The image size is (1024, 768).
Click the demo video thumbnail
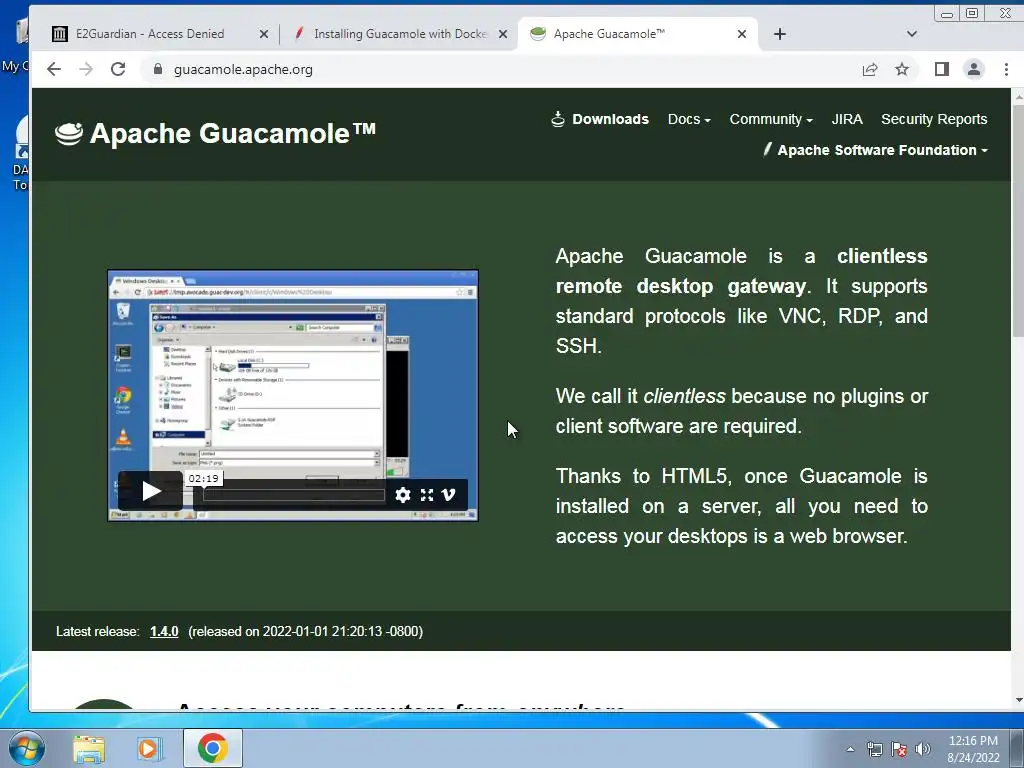click(293, 395)
